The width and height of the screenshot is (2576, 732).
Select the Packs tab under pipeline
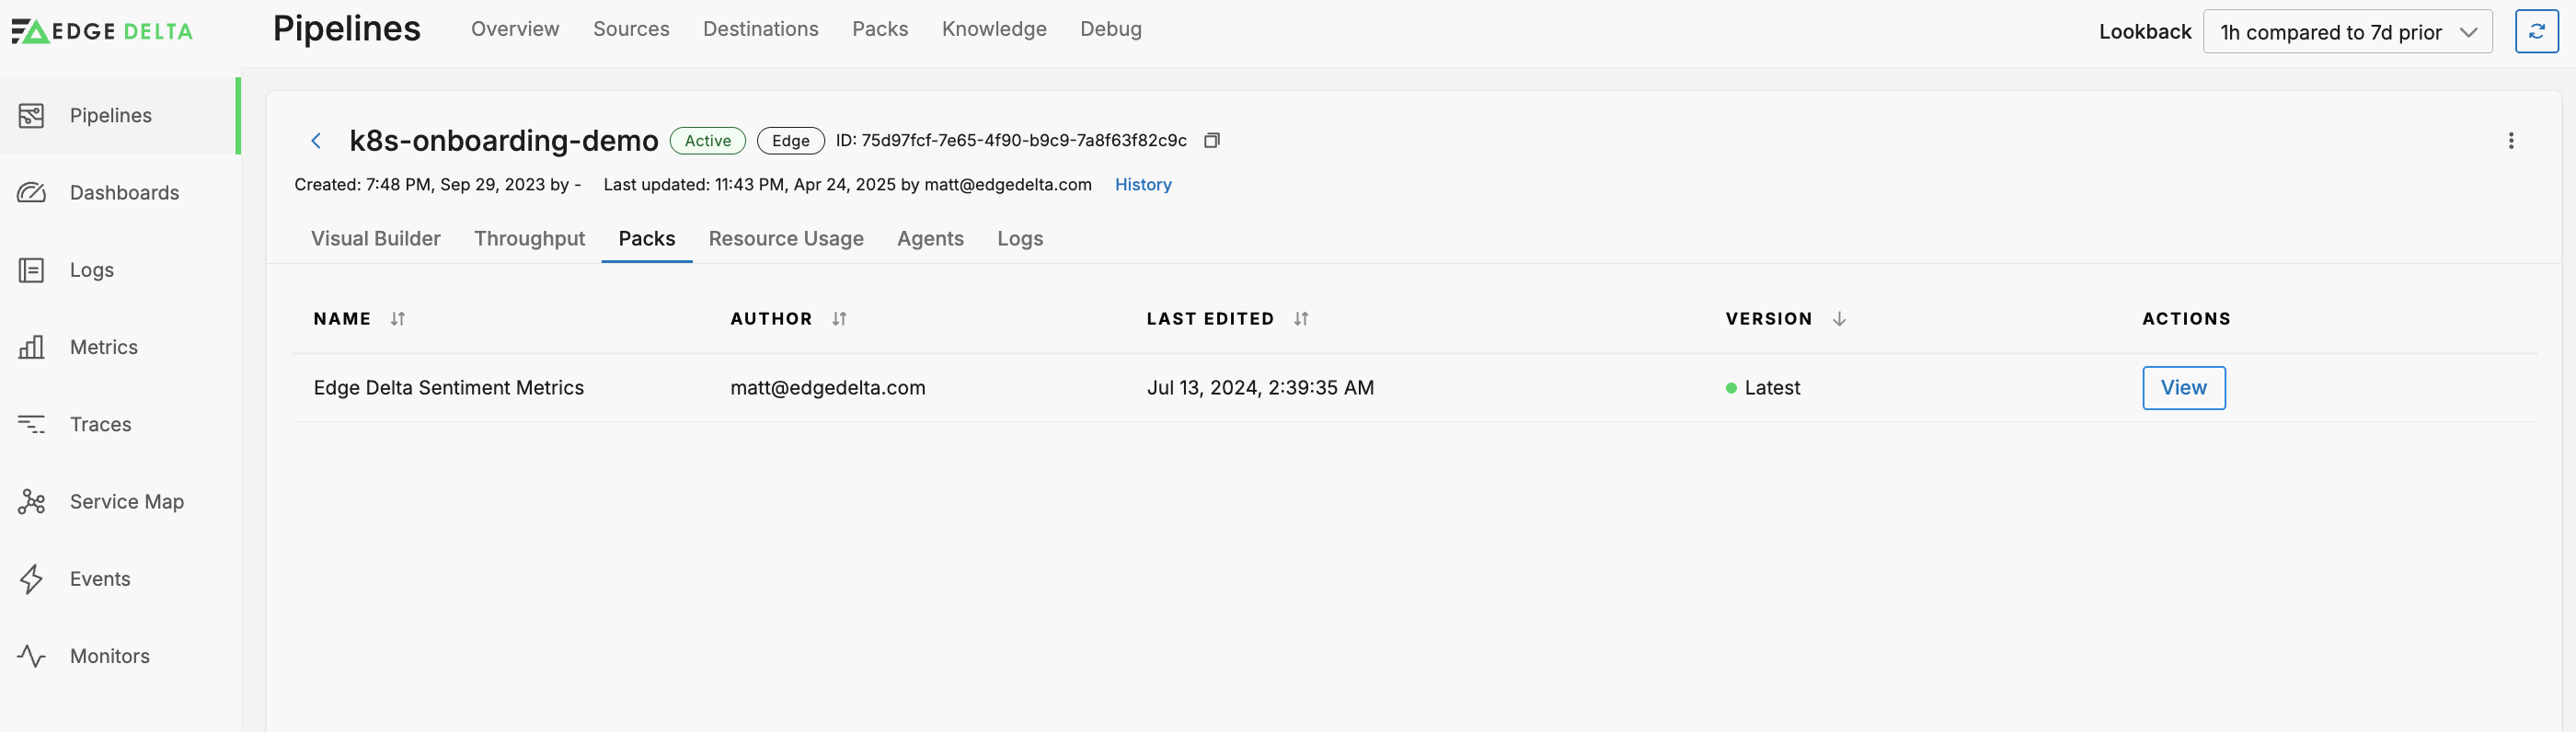click(646, 239)
